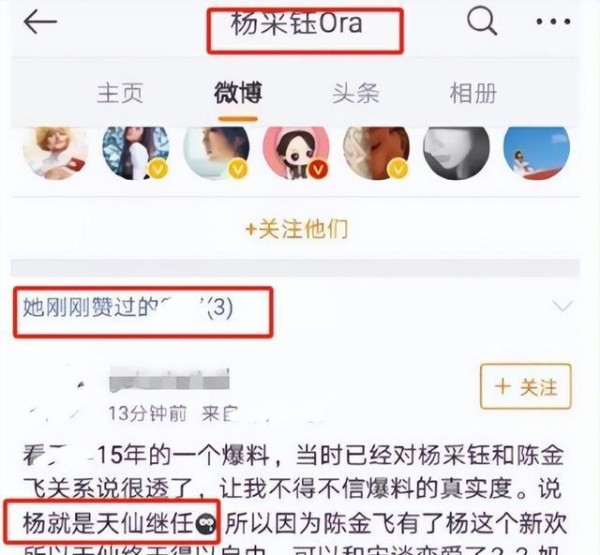The image size is (600, 555).
Task: Open the blue sky avatar
Action: coord(536,152)
